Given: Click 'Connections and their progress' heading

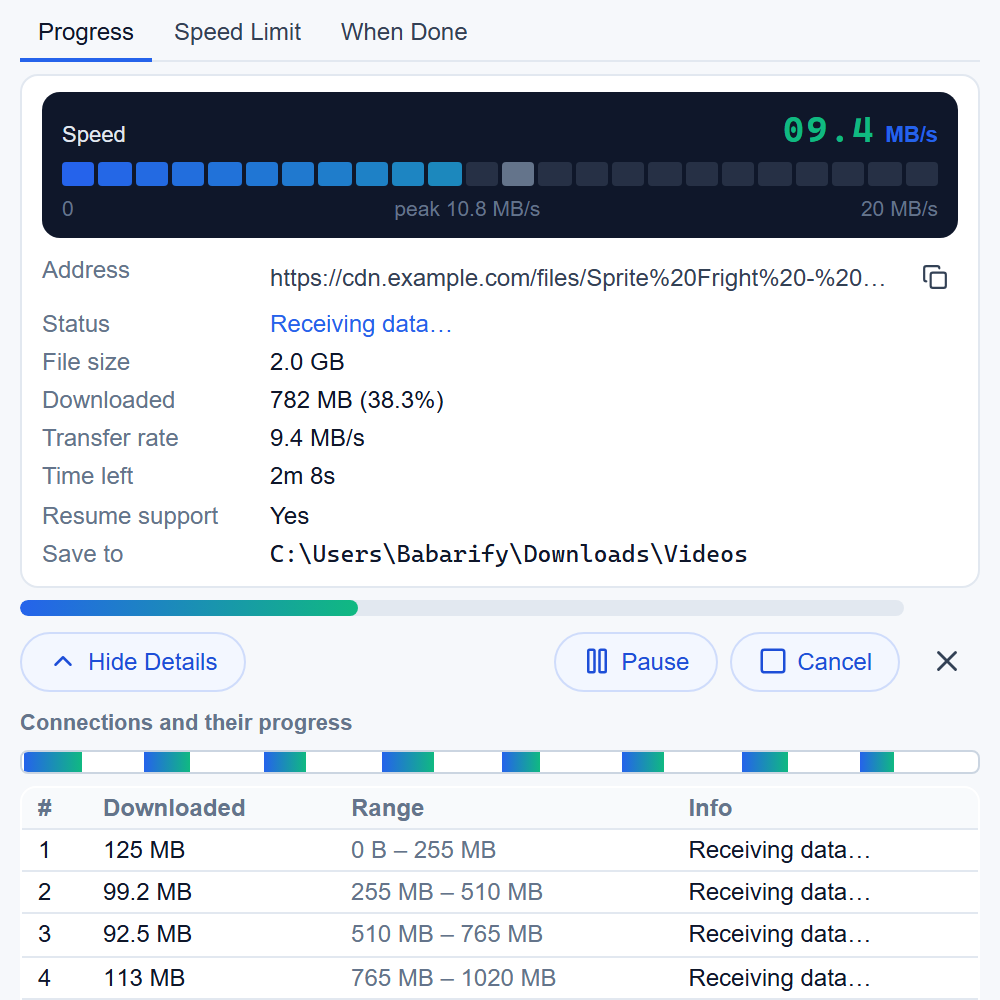Looking at the screenshot, I should coord(186,722).
